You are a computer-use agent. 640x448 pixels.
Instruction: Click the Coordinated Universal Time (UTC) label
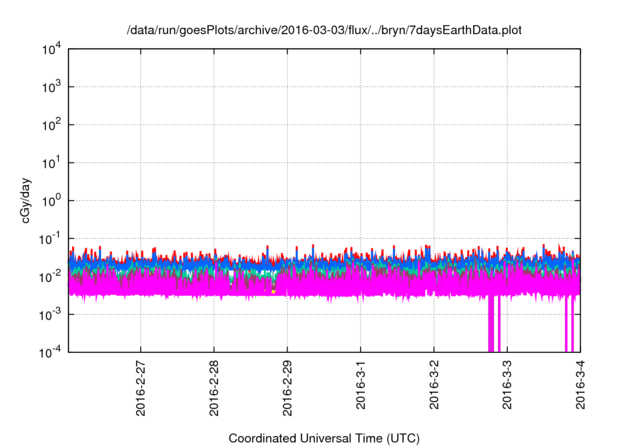324,438
